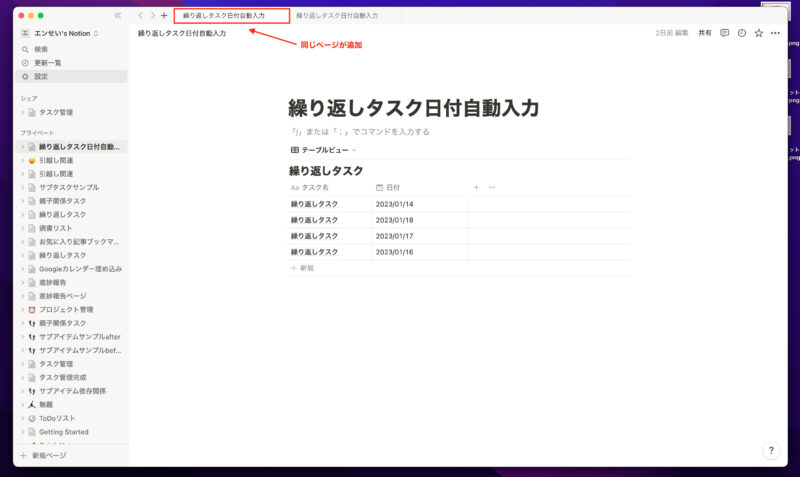Open task name in the 2023/01/16 row

point(314,252)
